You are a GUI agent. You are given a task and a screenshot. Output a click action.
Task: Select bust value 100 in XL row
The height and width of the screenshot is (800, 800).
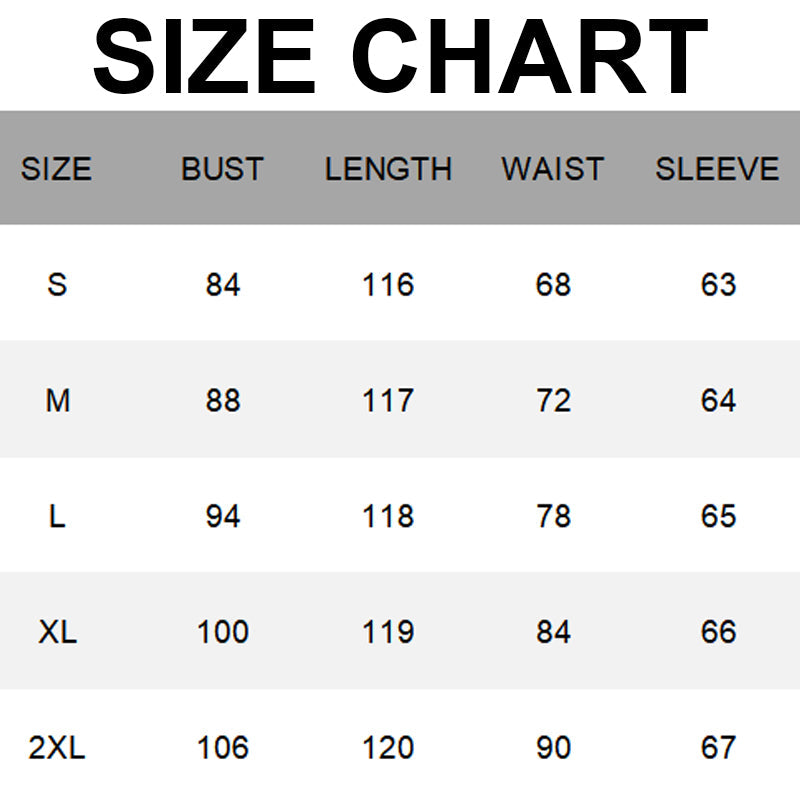point(223,632)
